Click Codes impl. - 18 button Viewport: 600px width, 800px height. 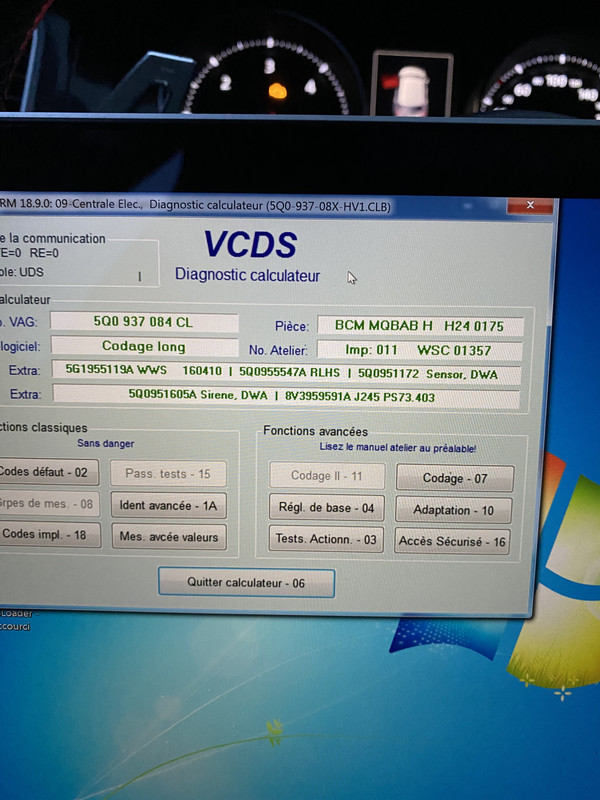[x=49, y=534]
